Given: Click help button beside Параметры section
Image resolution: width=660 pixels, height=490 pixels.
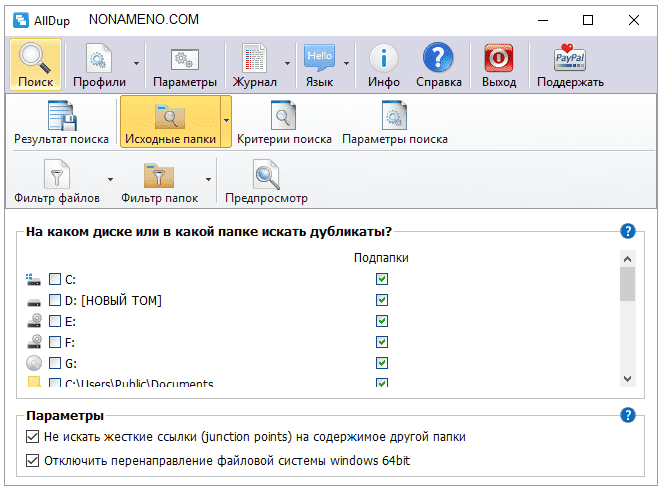Looking at the screenshot, I should pos(628,414).
